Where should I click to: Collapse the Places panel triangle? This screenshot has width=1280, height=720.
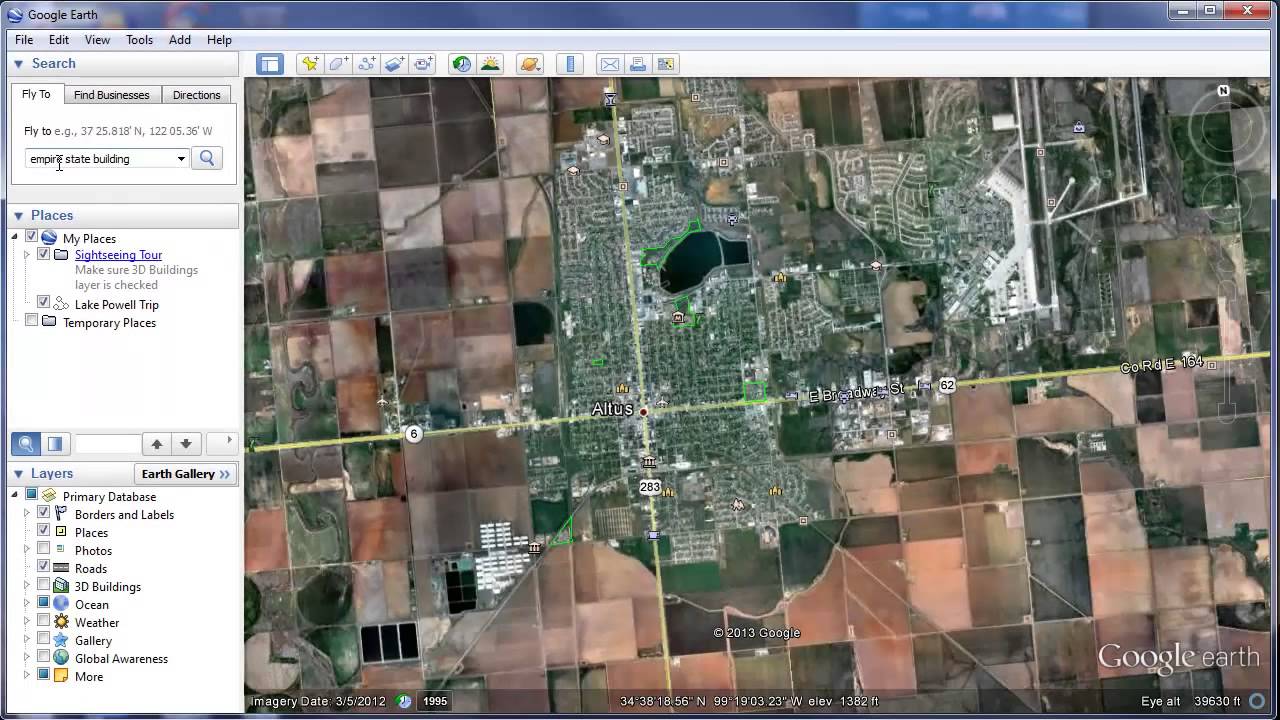tap(18, 215)
